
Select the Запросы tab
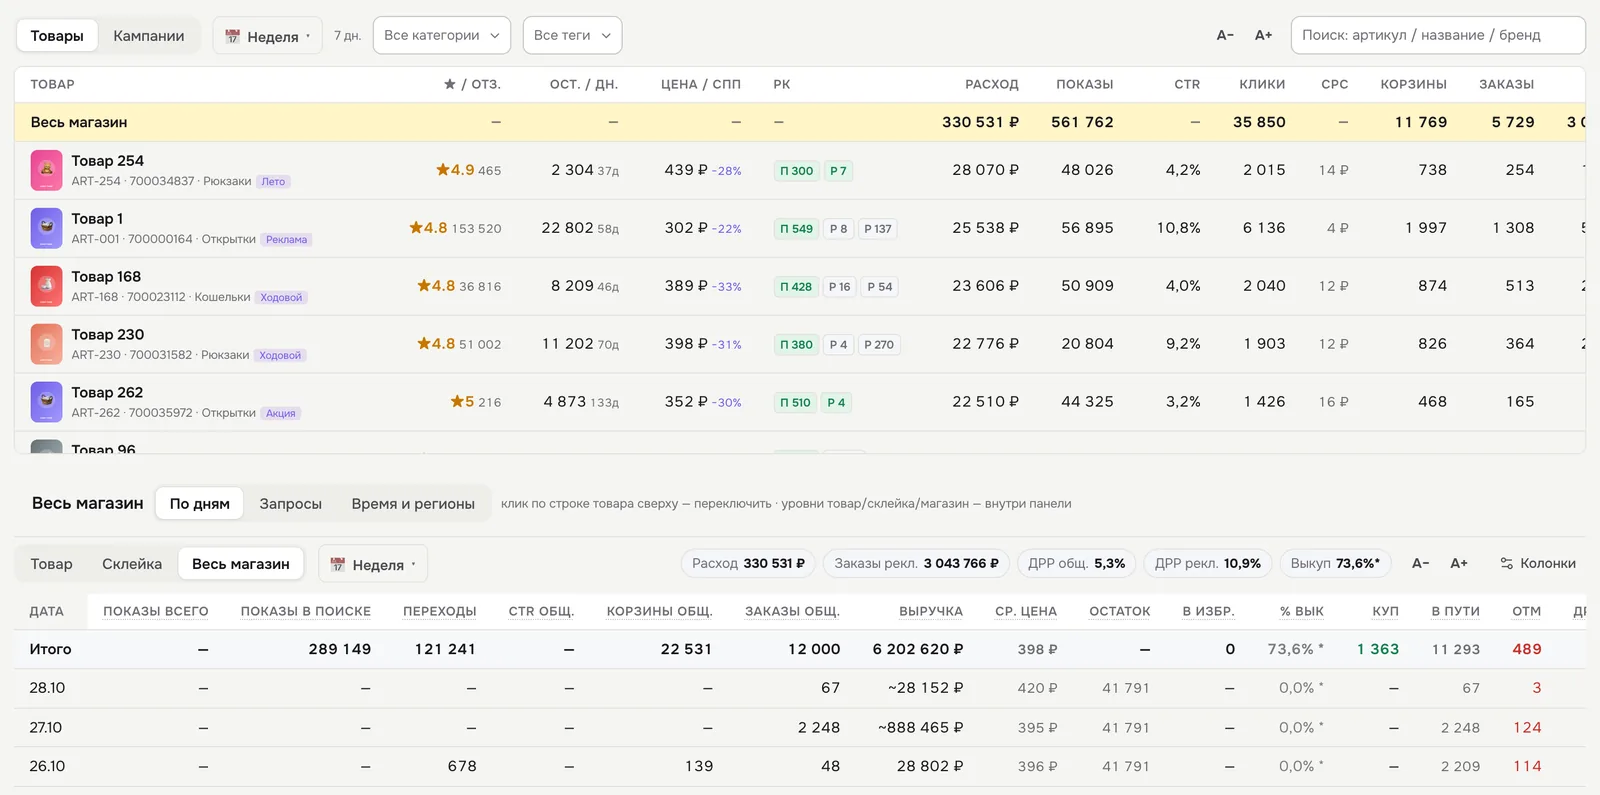[x=291, y=504]
